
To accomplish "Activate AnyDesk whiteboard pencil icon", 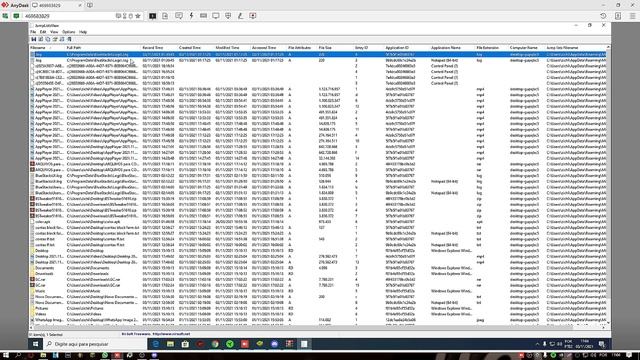I will [240, 16].
